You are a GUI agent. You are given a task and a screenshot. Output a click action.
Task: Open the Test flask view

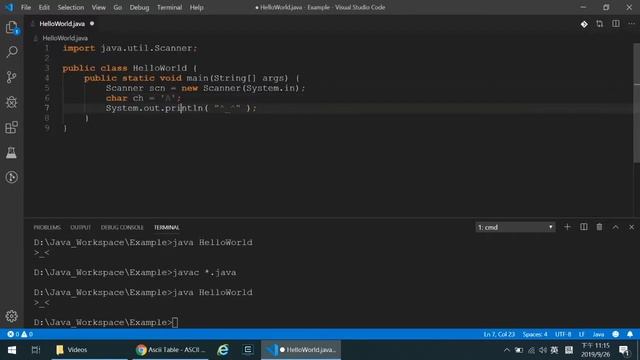tap(12, 152)
